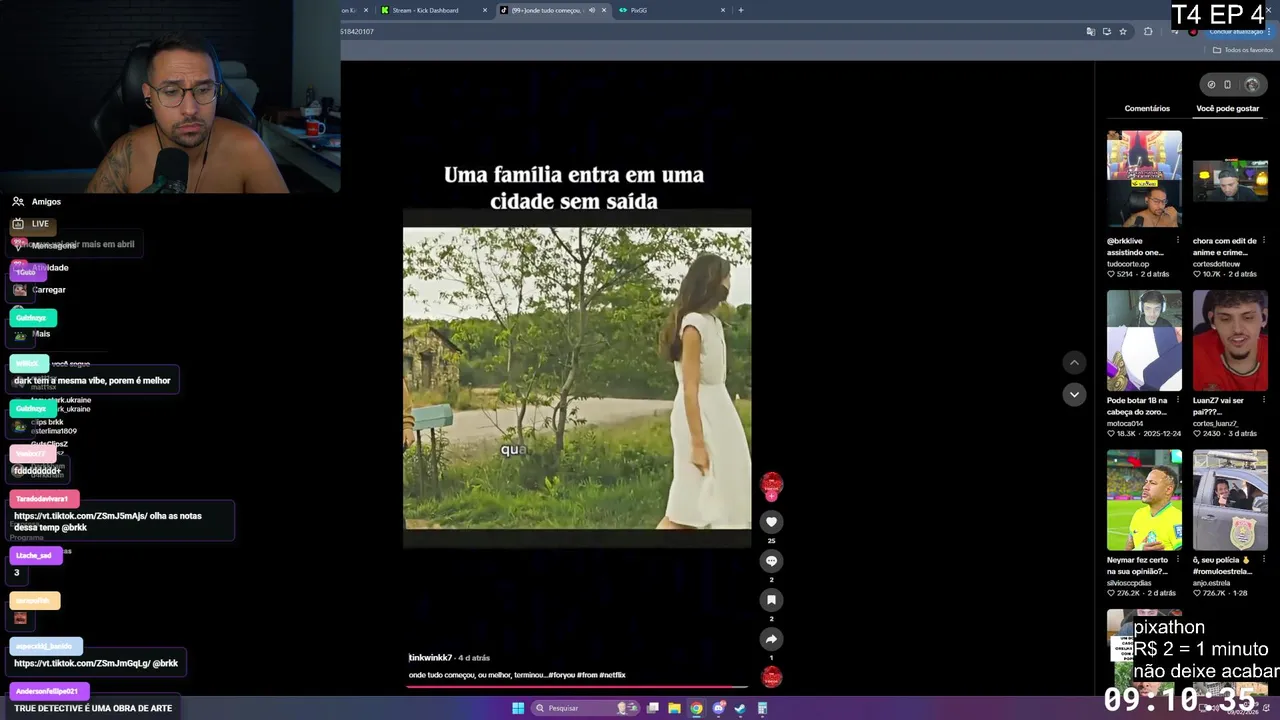Open Todos os favoritos bookmarks folder
This screenshot has height=720, width=1280.
[1242, 50]
